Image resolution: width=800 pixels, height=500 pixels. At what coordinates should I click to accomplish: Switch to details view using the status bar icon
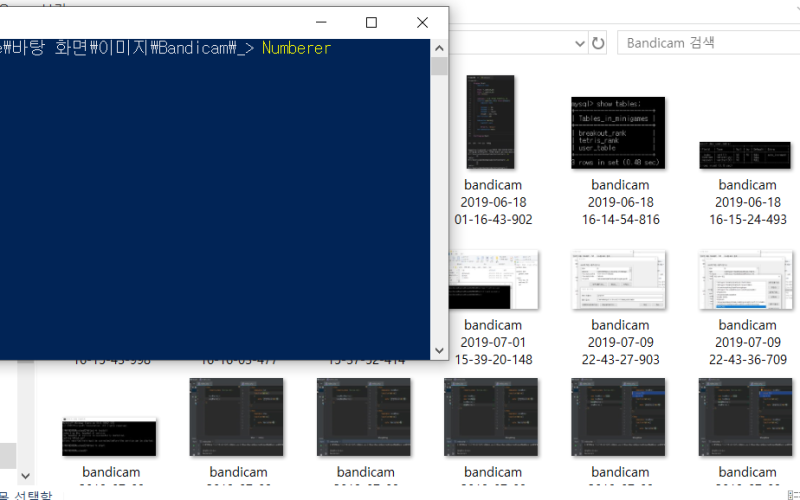click(x=793, y=494)
